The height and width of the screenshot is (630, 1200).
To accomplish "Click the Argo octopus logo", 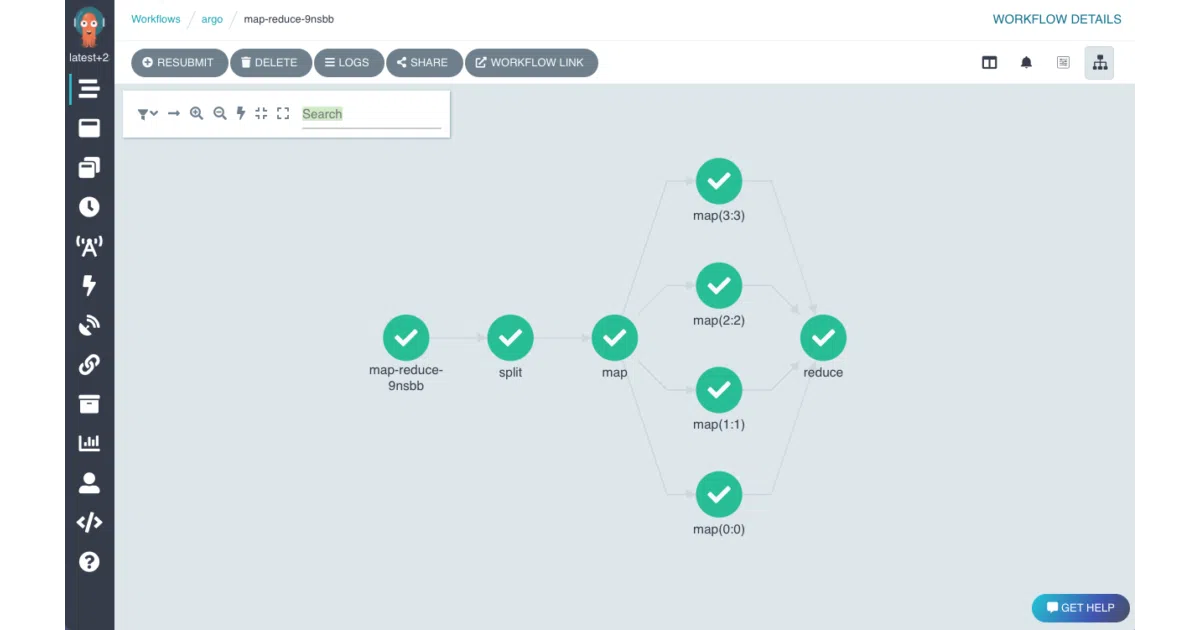I will (89, 26).
